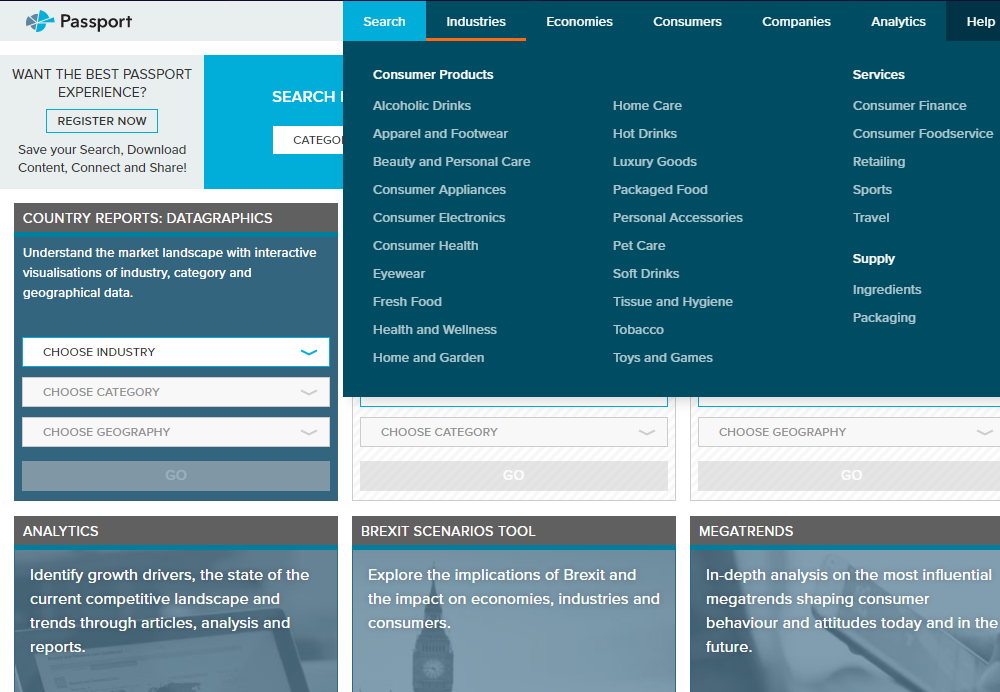Open the Economies menu tab
The height and width of the screenshot is (692, 1000).
pyautogui.click(x=579, y=21)
